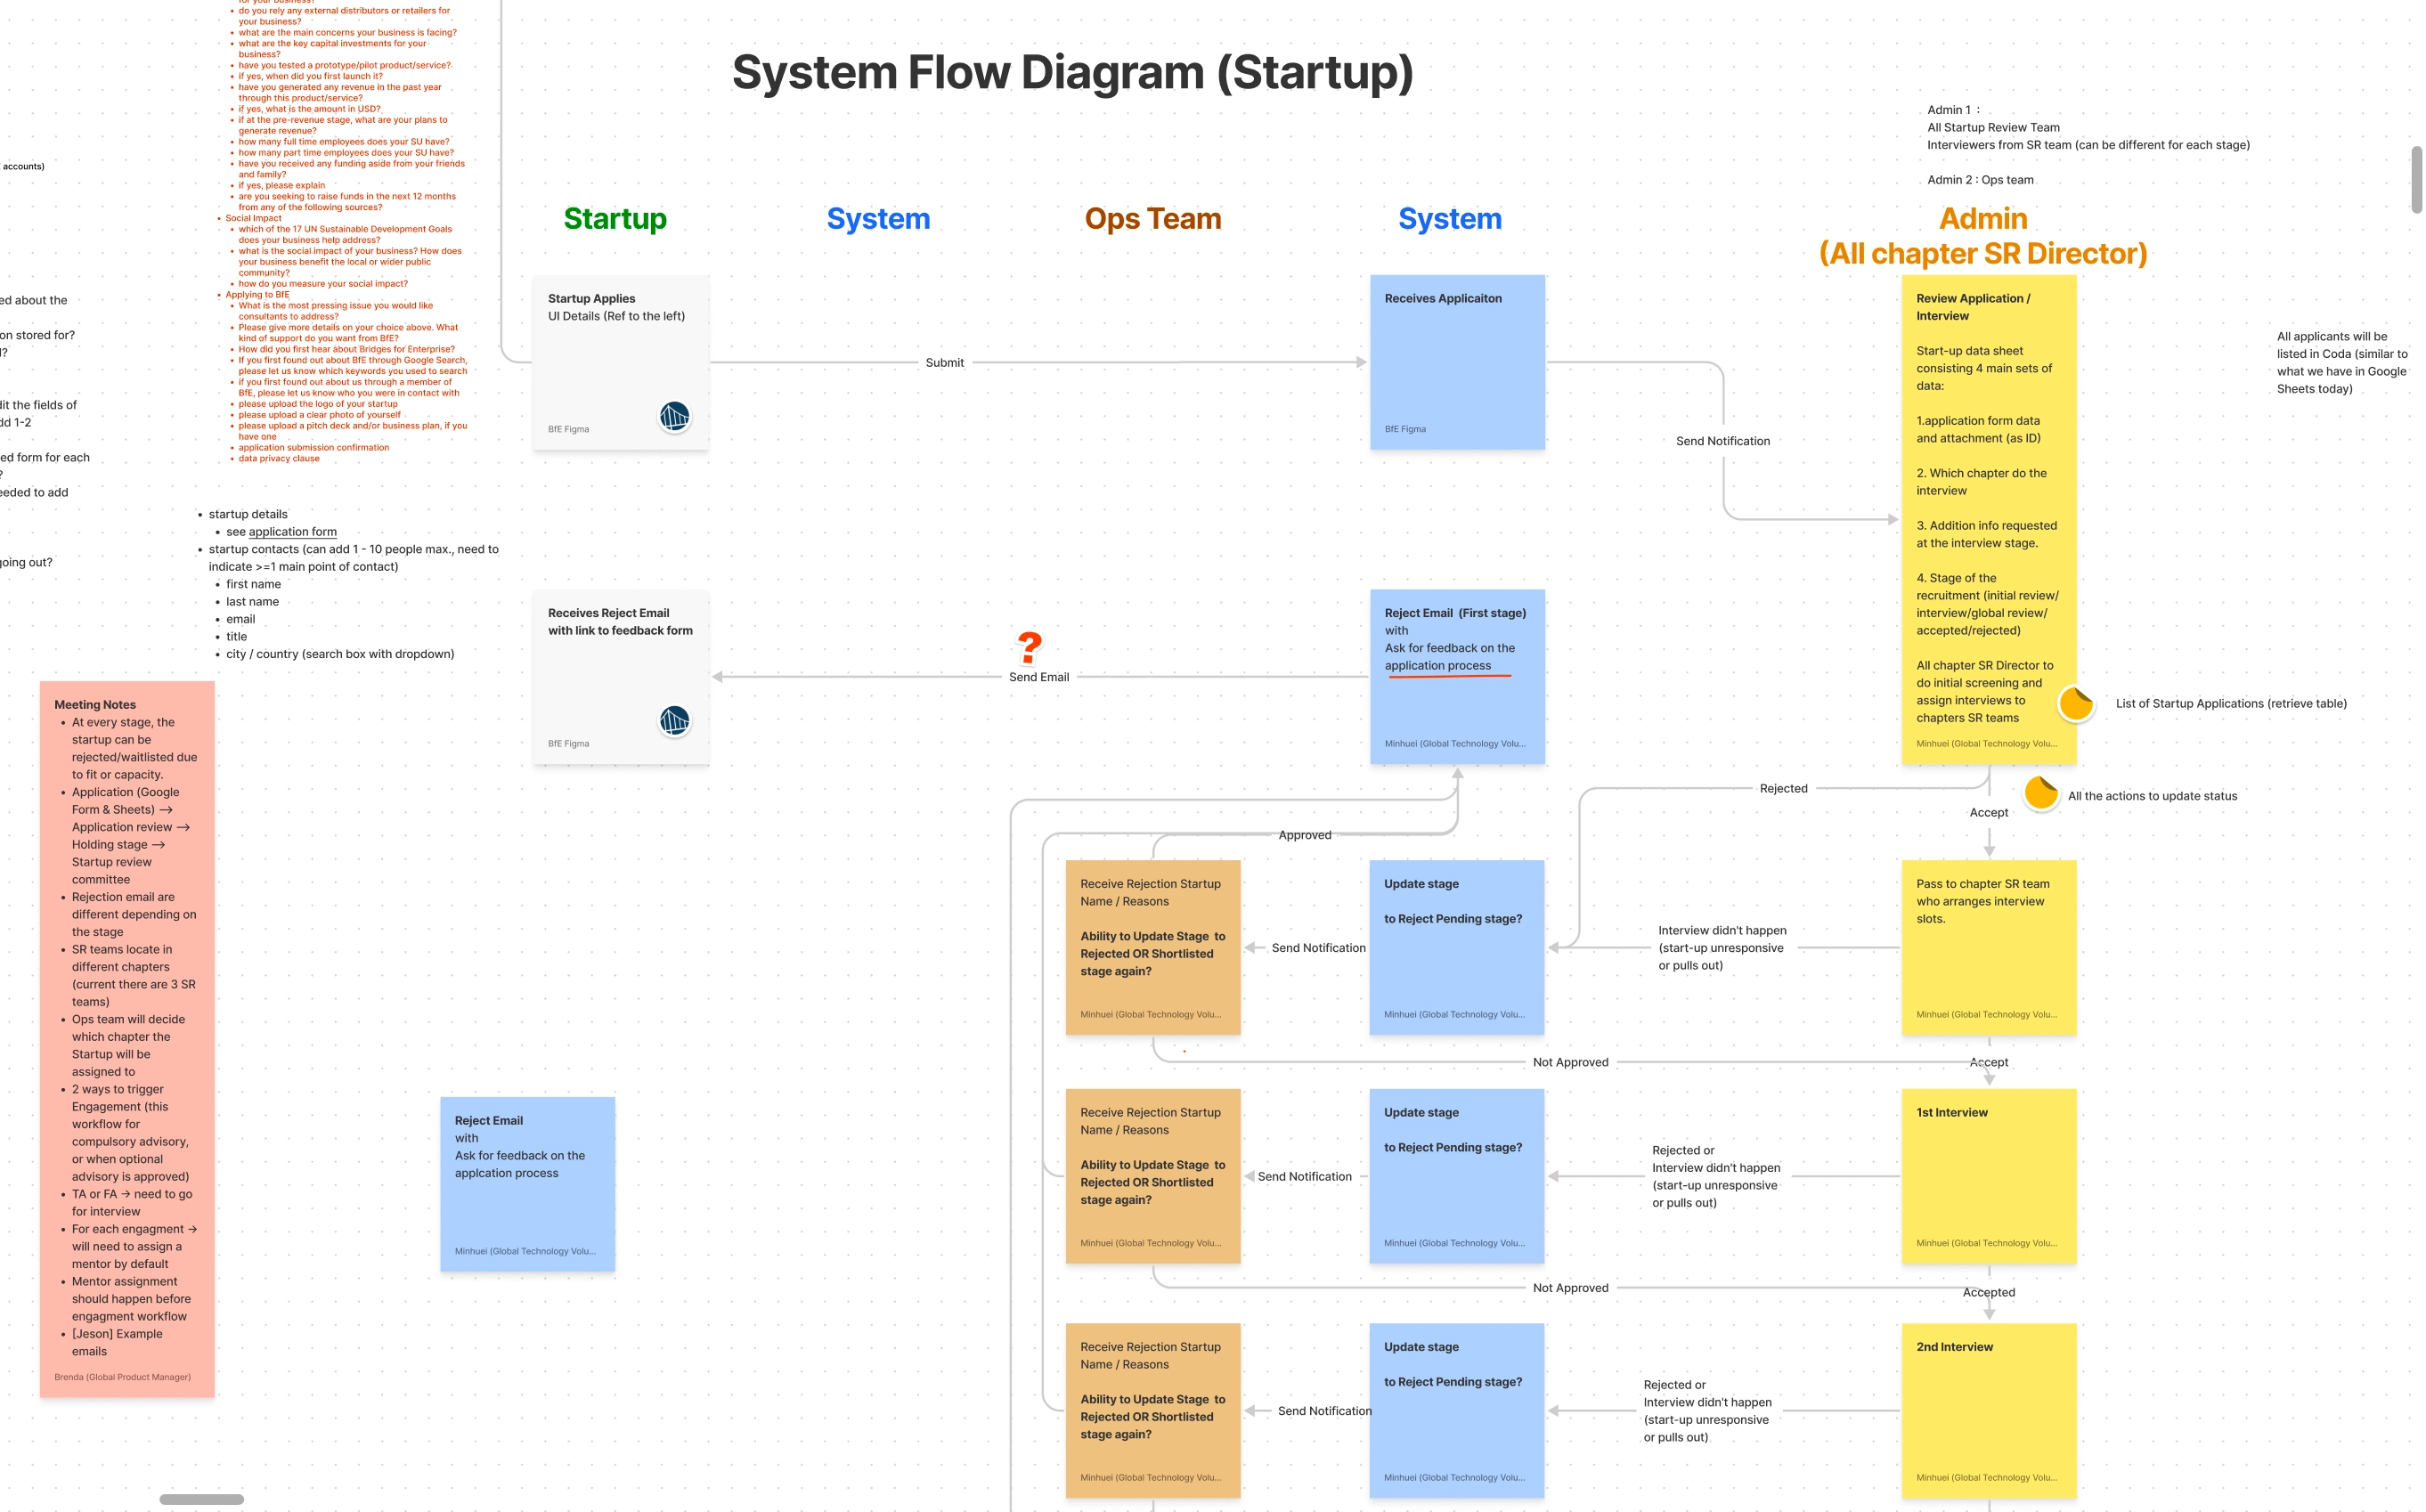
Task: Click Brenda (Global Product Manager) author label
Action: tap(122, 1377)
